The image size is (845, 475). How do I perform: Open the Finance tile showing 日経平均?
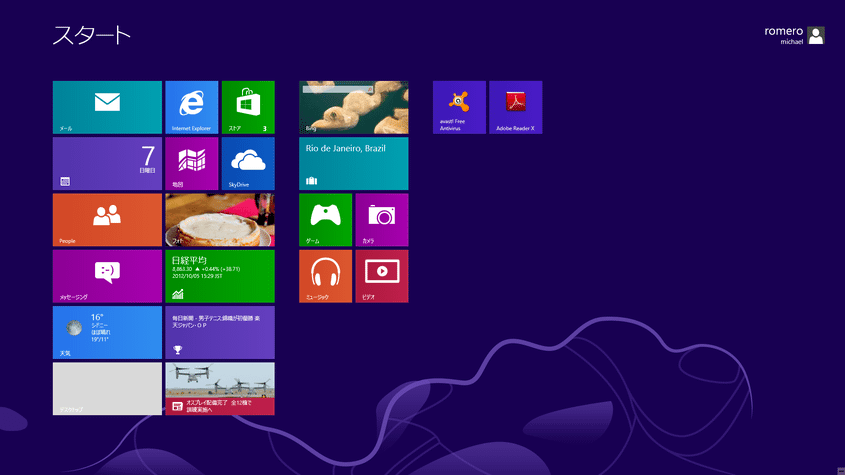coord(220,276)
